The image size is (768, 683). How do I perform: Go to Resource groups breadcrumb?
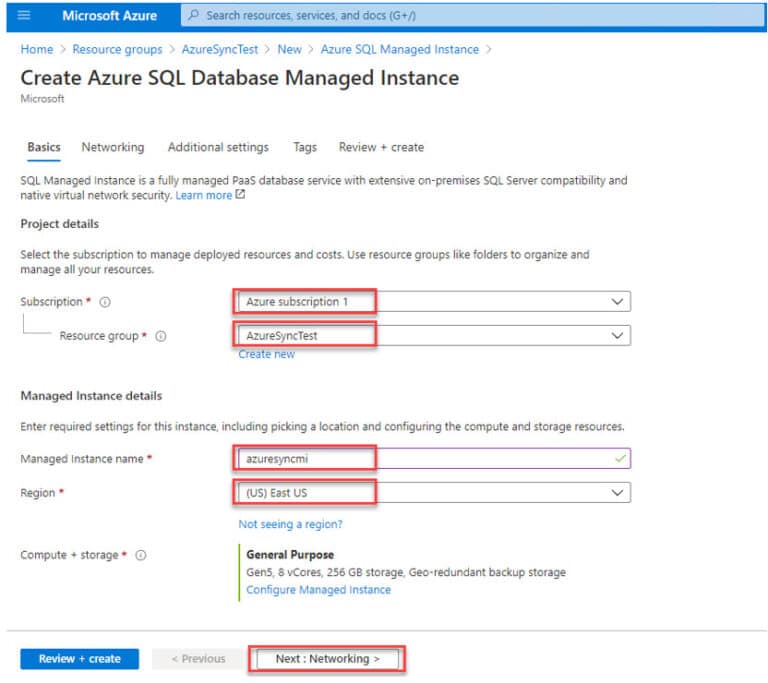tap(117, 49)
